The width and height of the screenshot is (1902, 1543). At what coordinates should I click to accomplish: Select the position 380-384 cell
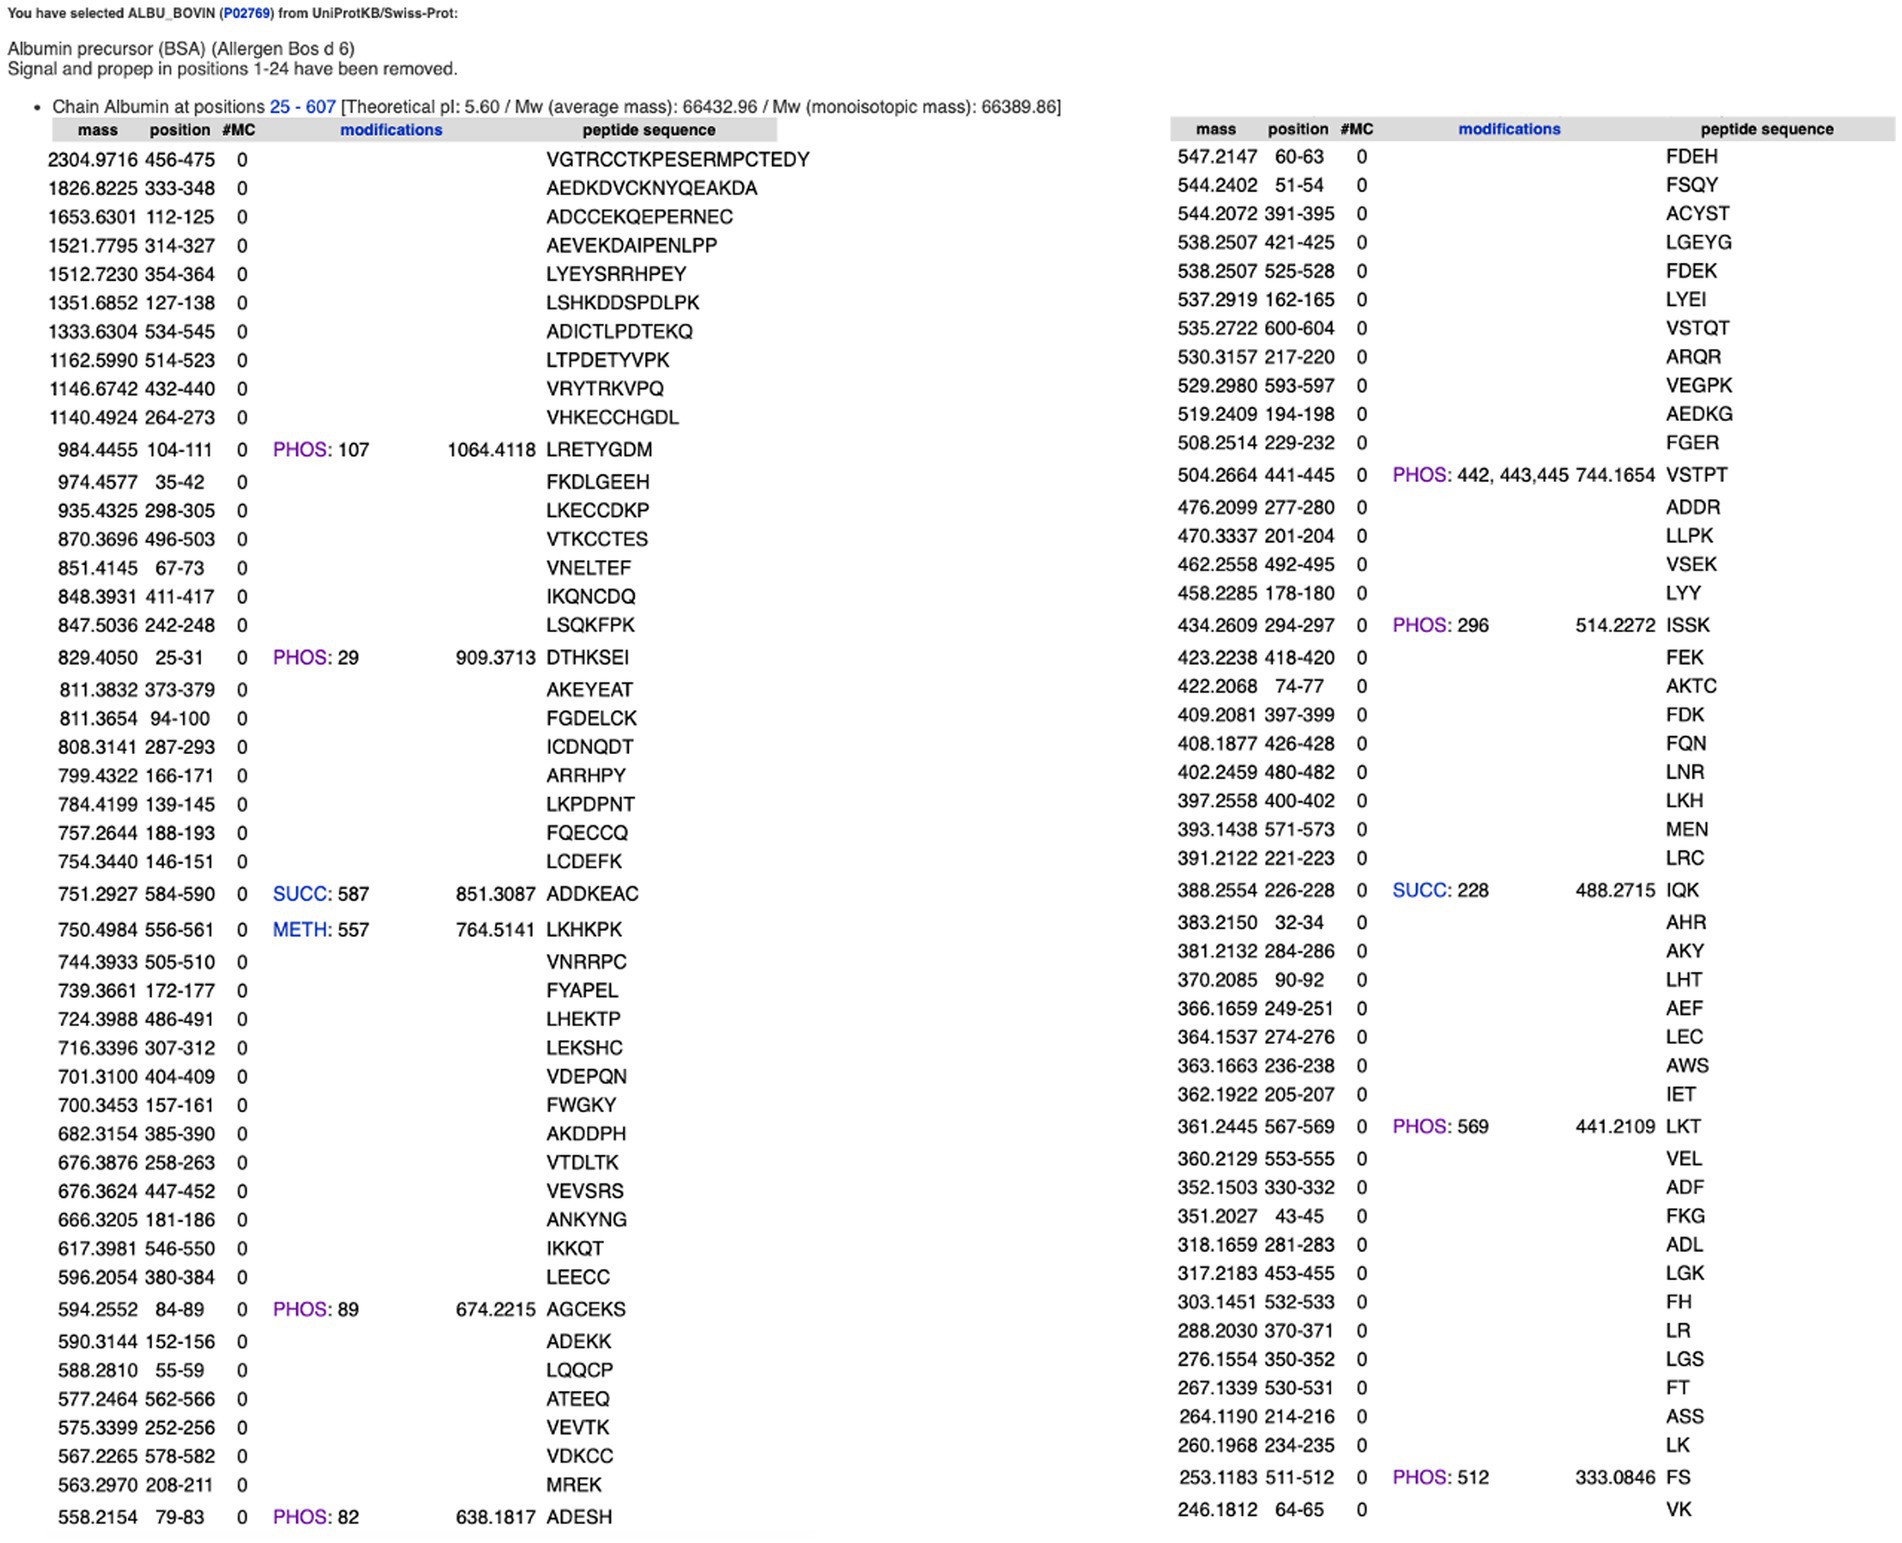180,1278
